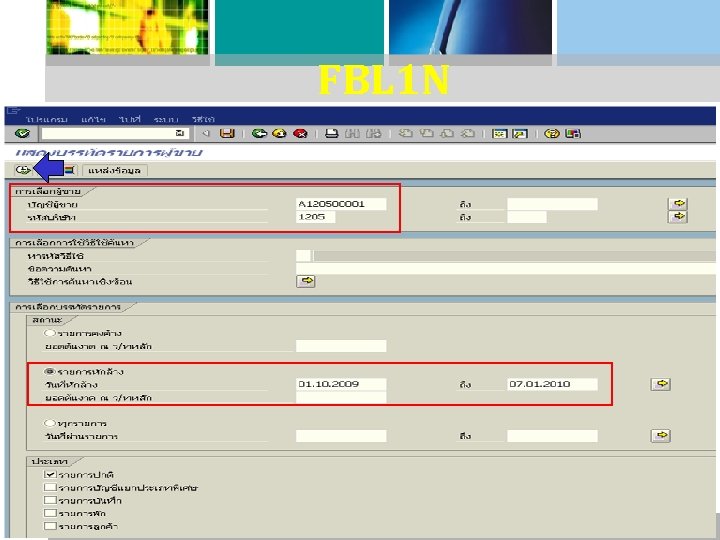This screenshot has width=720, height=540.
Task: Enable the special G/L transactions checkbox
Action: [x=50, y=487]
